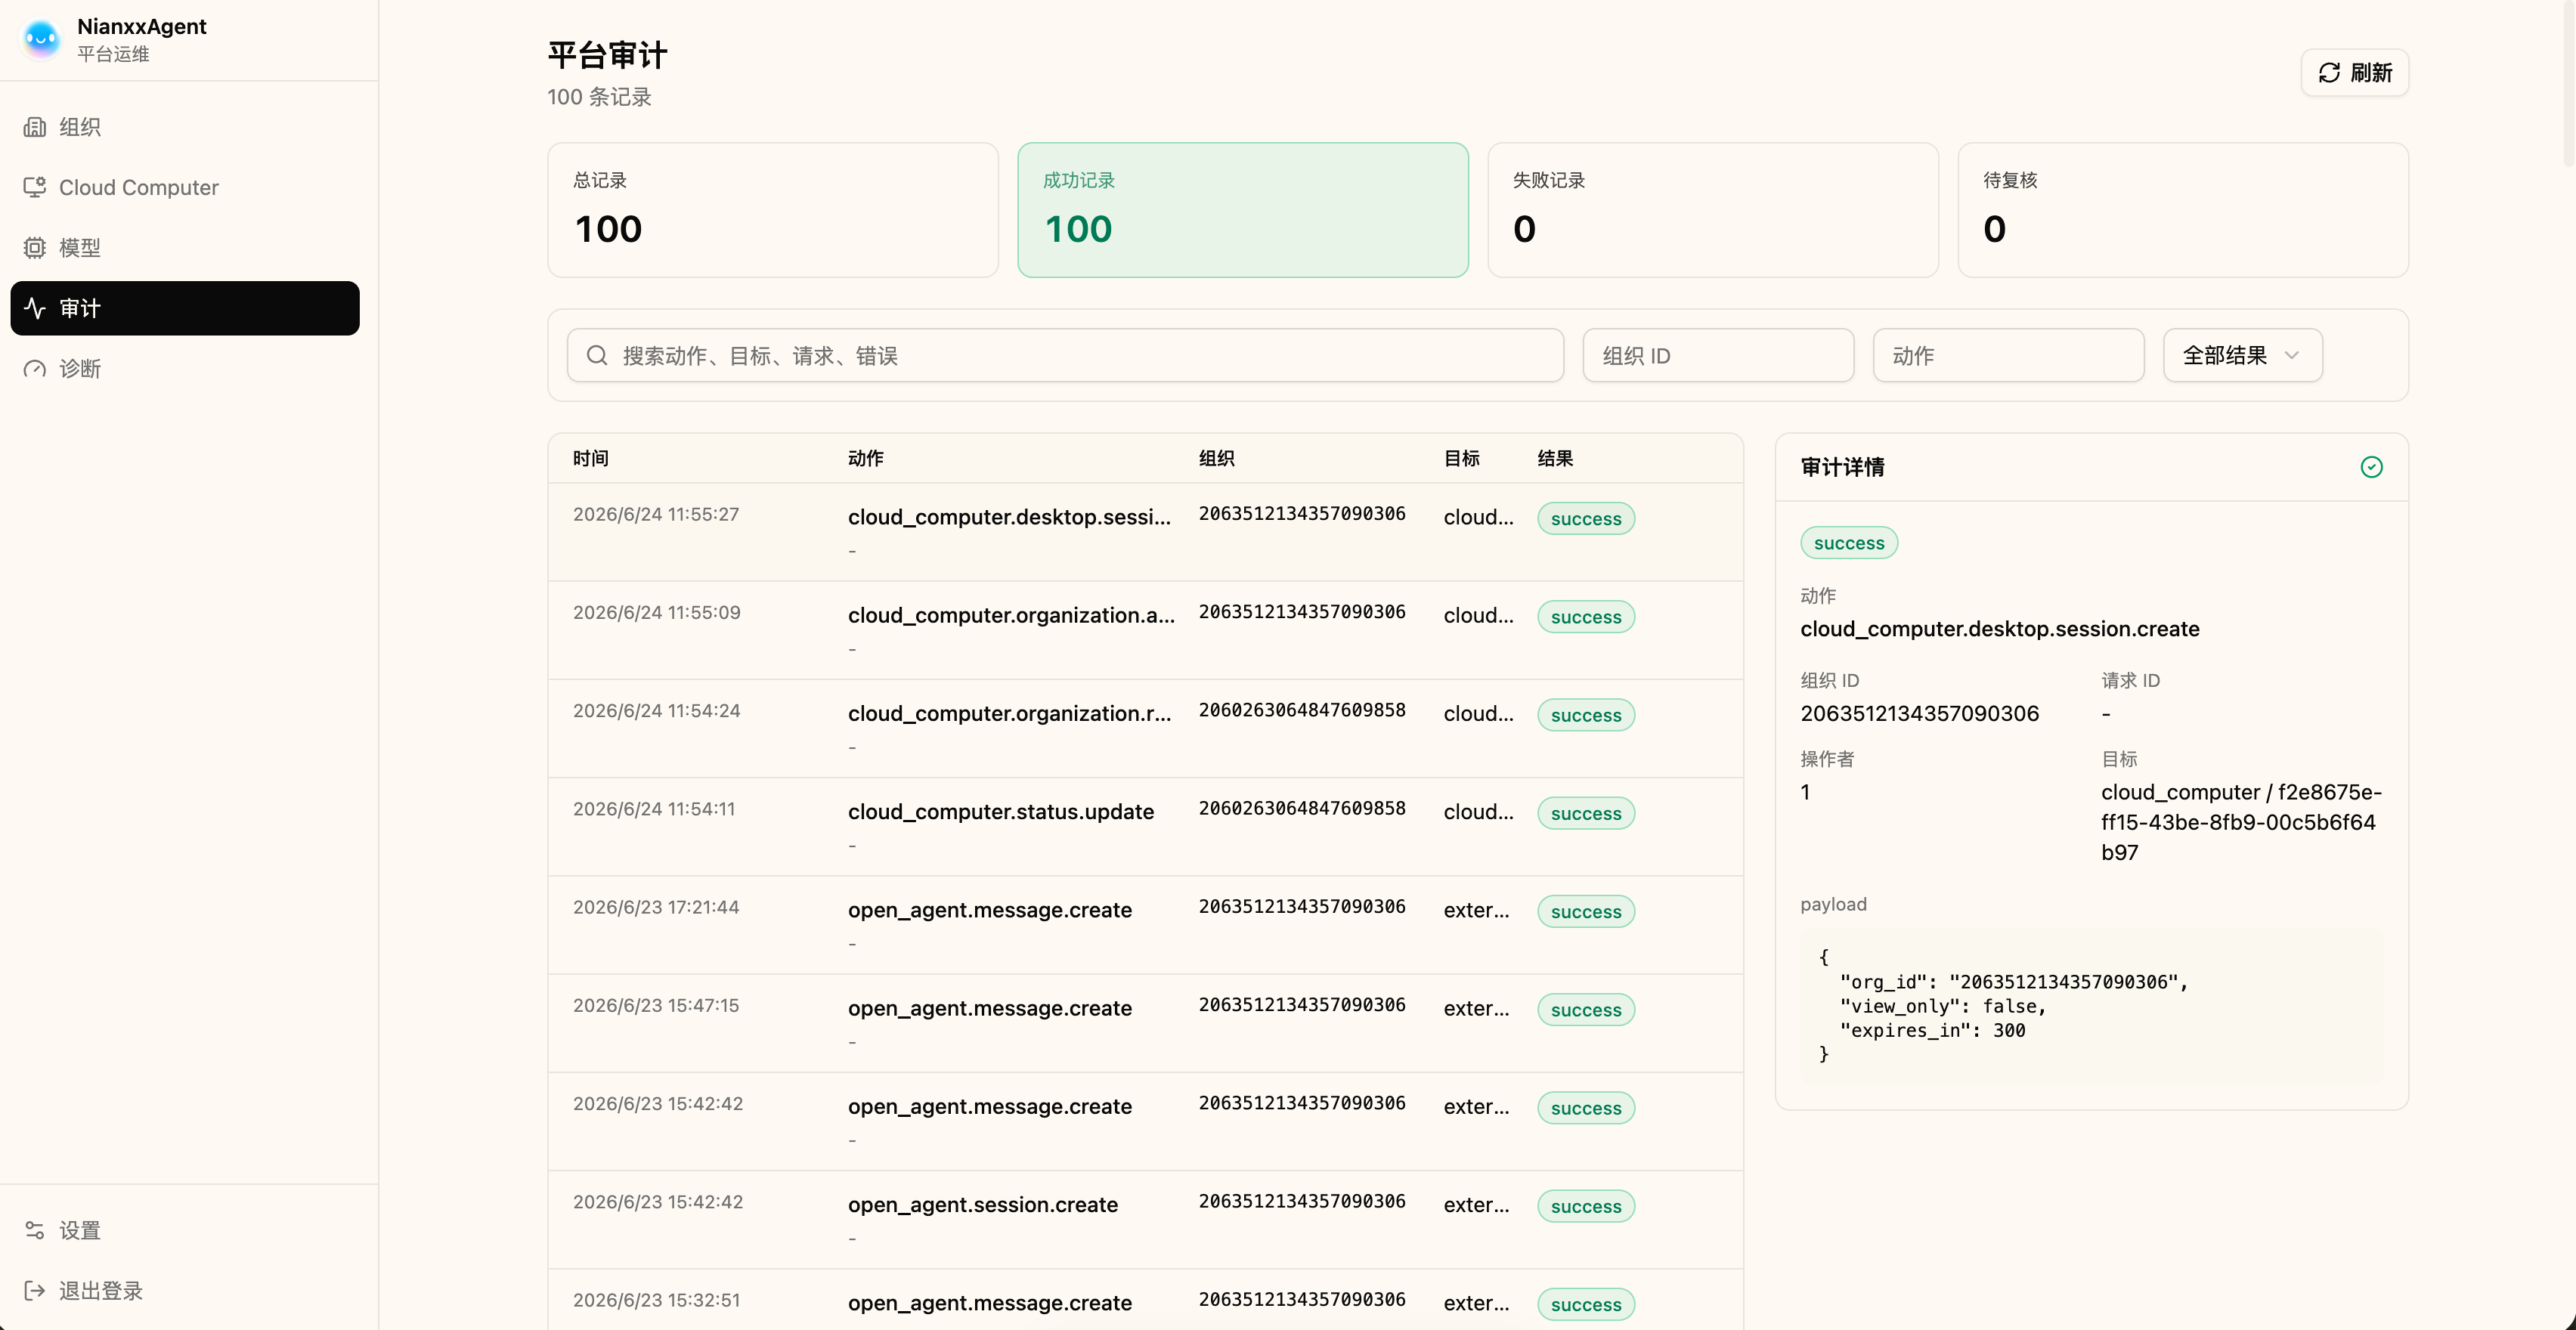Image resolution: width=2576 pixels, height=1330 pixels.
Task: Select the row timestamped 2026/6/24 11:55:09
Action: 1145,630
